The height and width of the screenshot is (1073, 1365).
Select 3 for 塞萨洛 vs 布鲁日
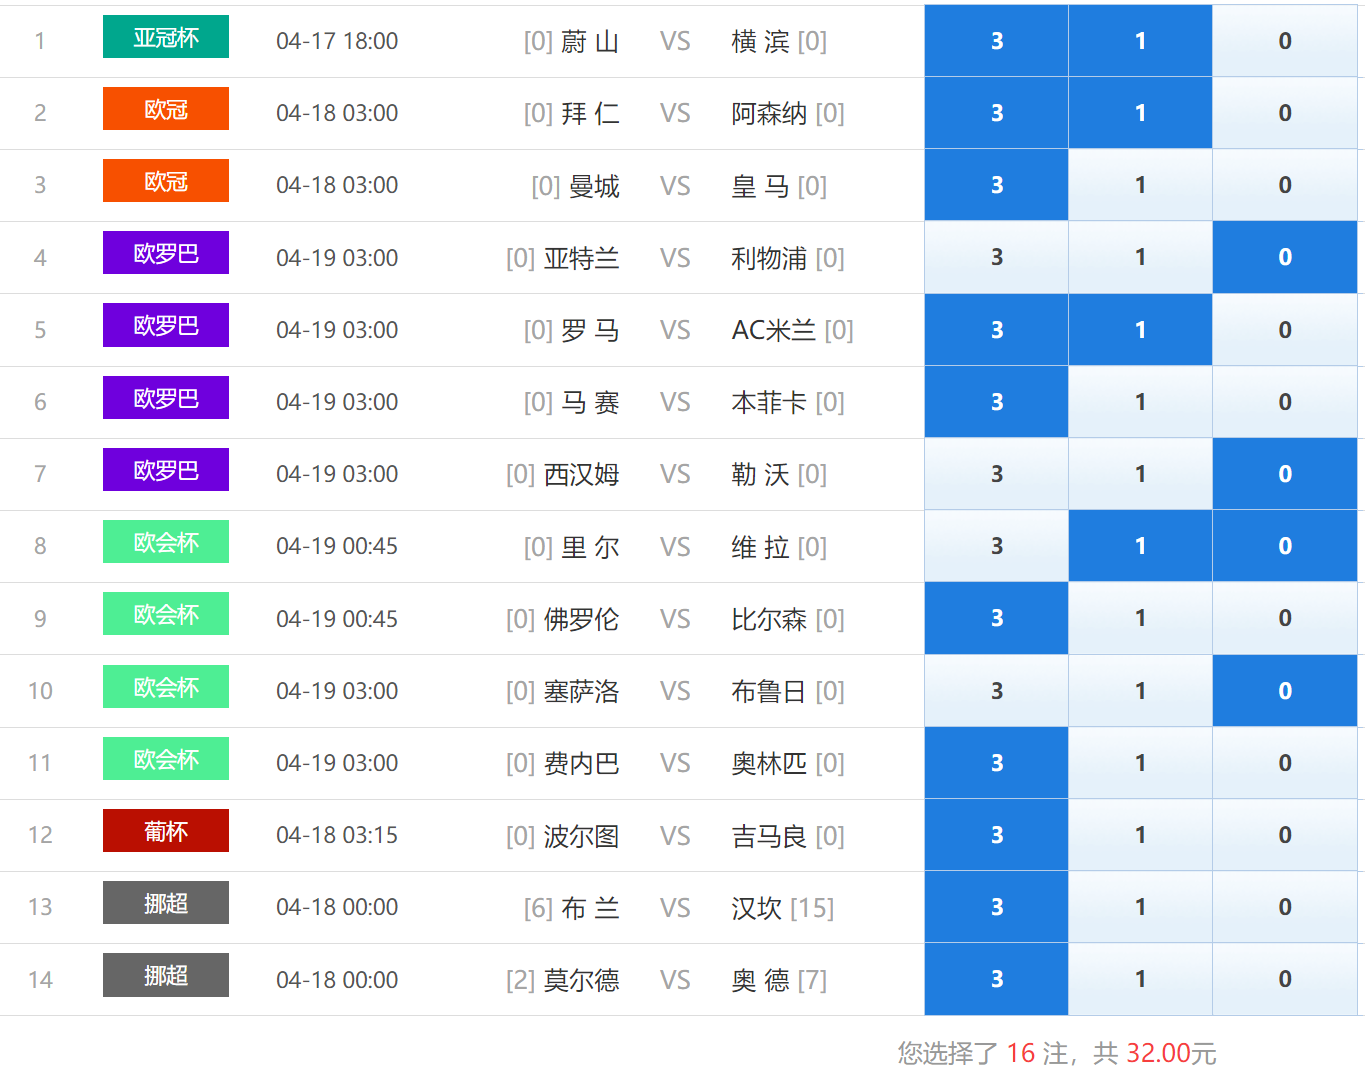(996, 691)
